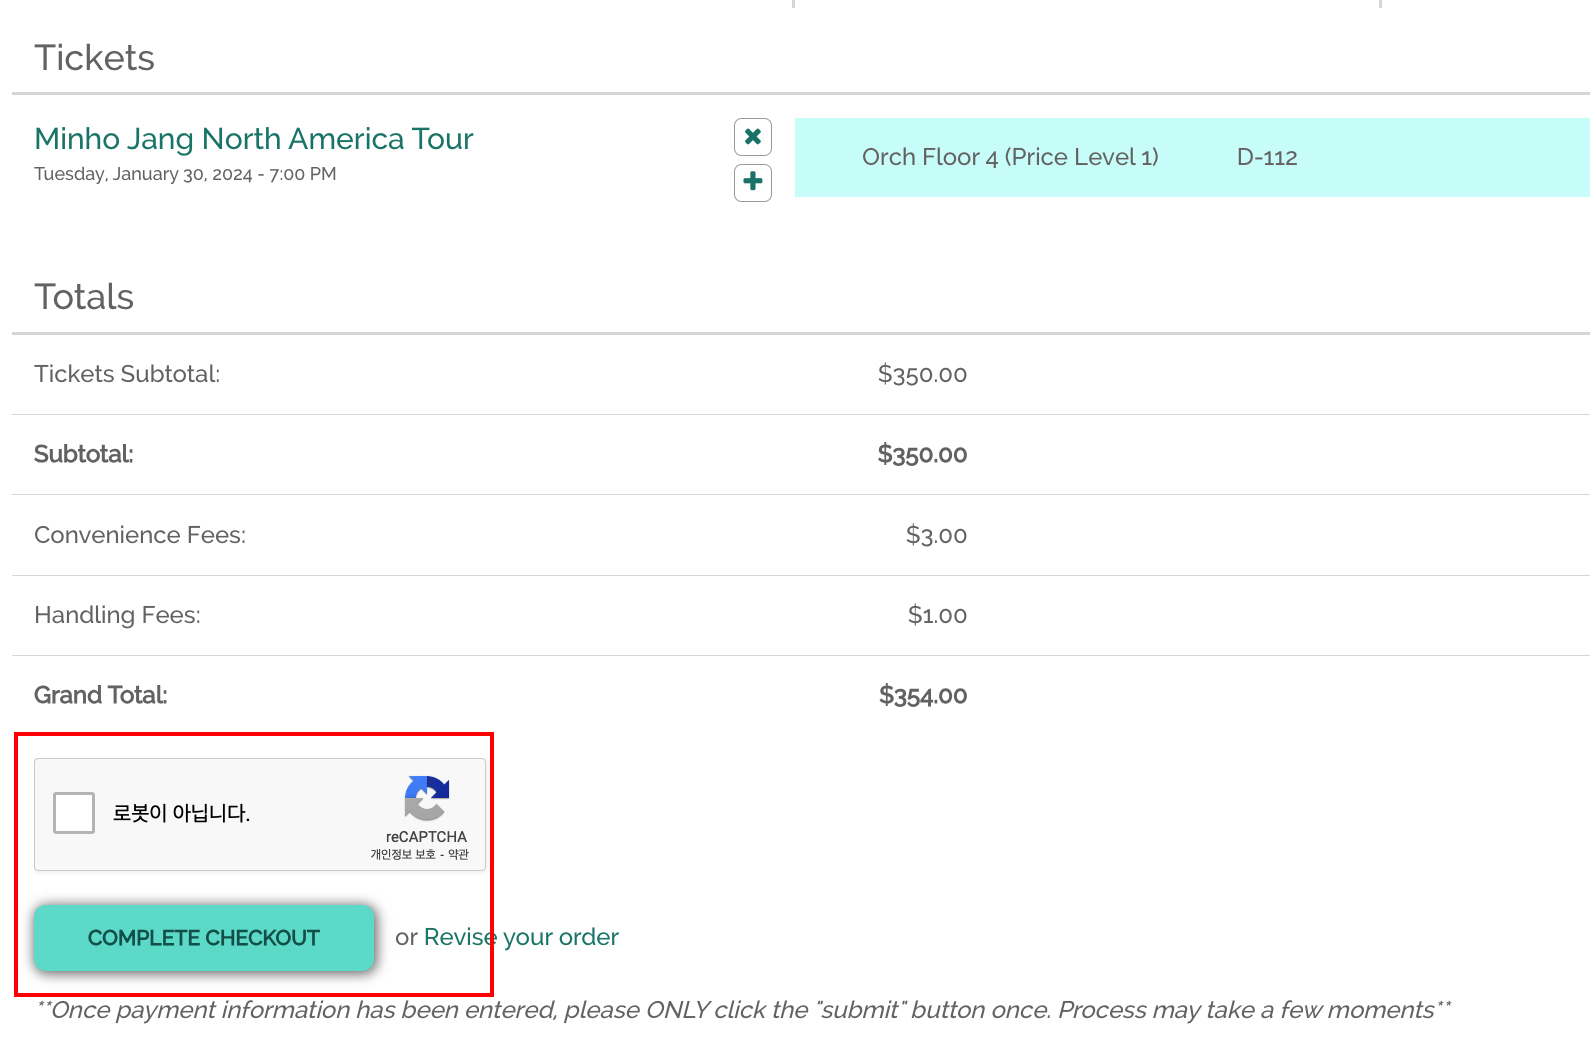Click the Handling Fees amount $1.00

tap(937, 615)
